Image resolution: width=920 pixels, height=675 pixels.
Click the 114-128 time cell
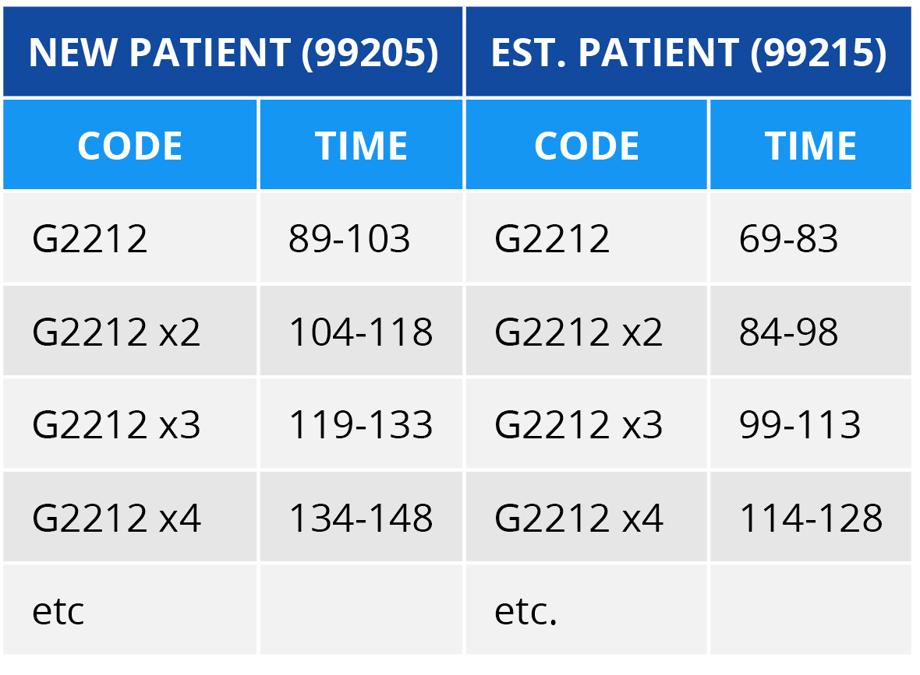(811, 517)
